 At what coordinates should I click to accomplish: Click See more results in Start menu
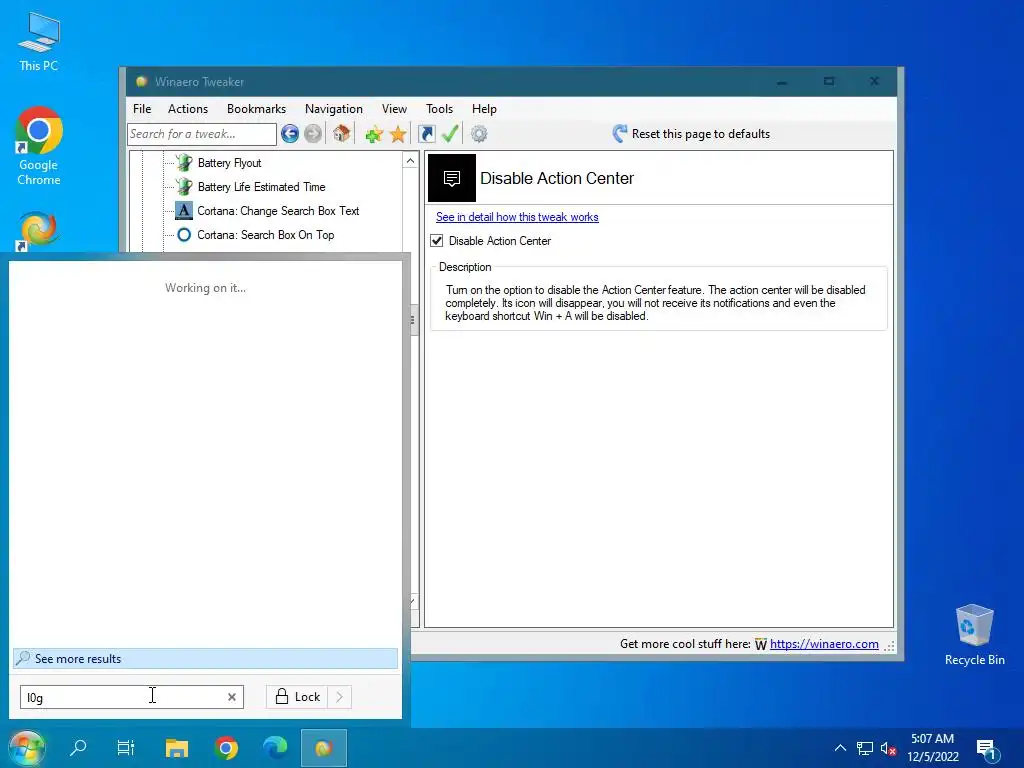(205, 659)
